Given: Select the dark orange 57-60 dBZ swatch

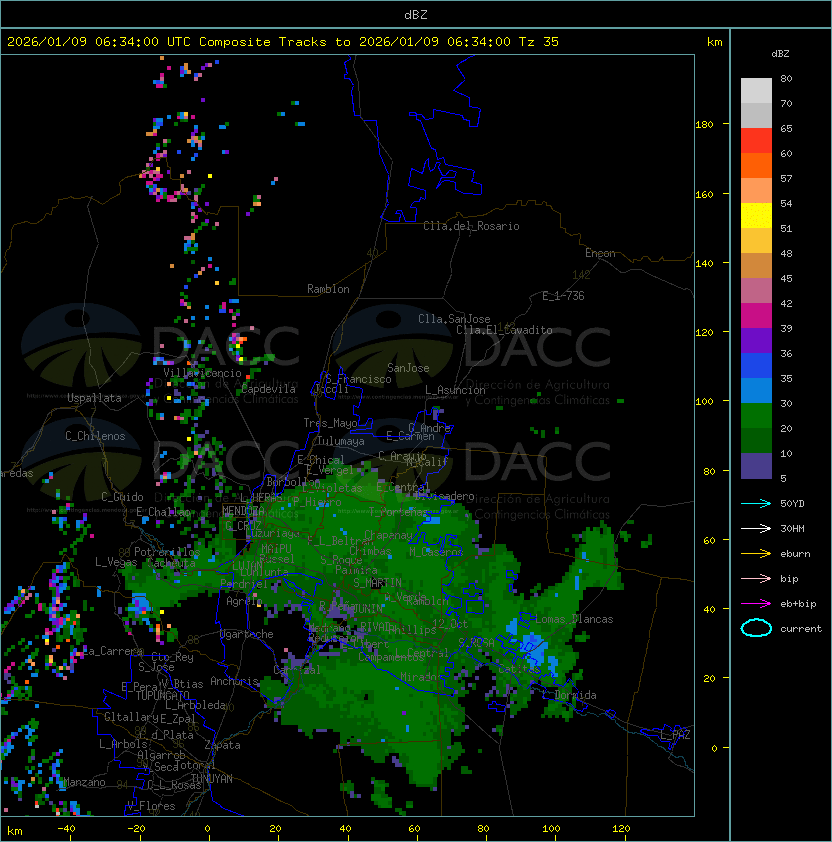Looking at the screenshot, I should (x=756, y=165).
